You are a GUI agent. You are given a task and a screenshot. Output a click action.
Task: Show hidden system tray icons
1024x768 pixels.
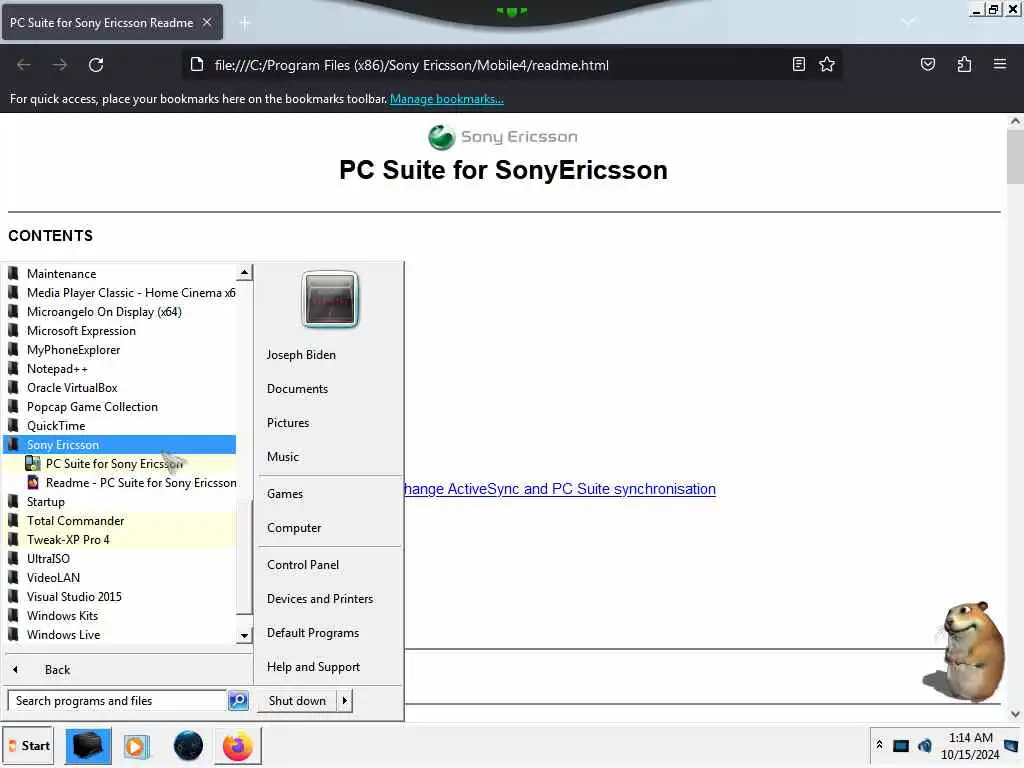[x=880, y=744]
